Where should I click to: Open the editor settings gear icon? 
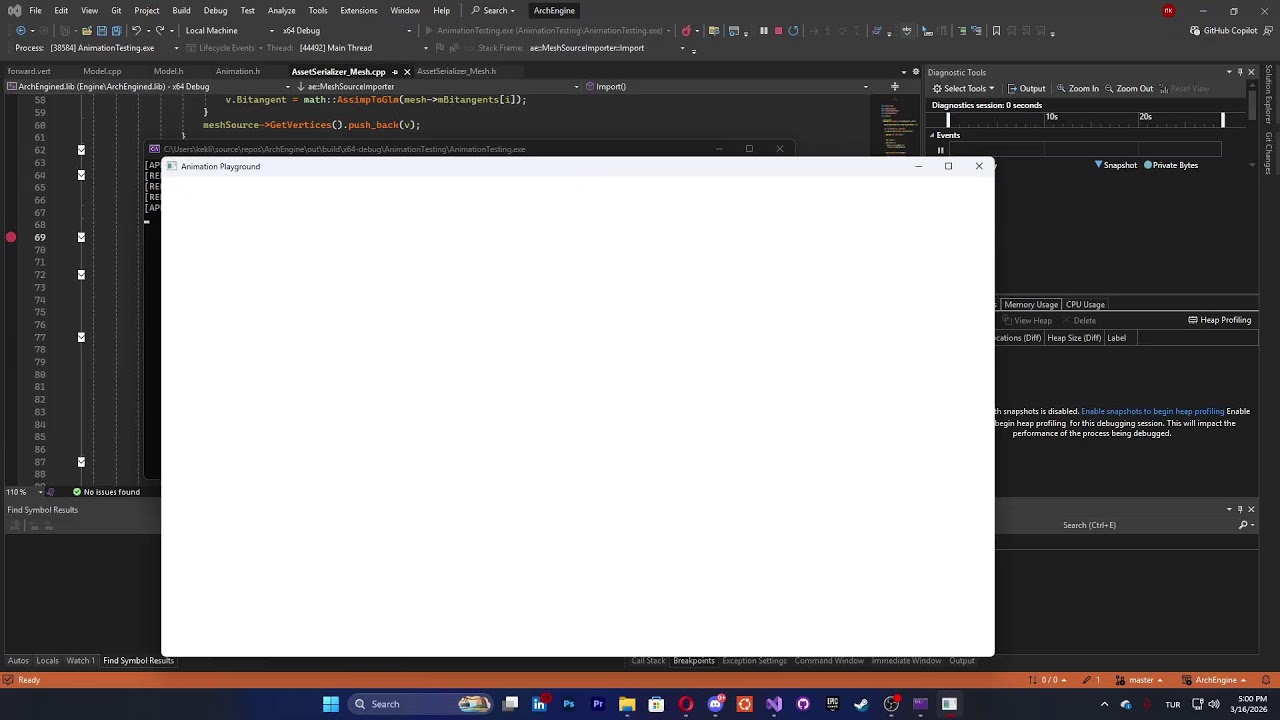(x=915, y=72)
